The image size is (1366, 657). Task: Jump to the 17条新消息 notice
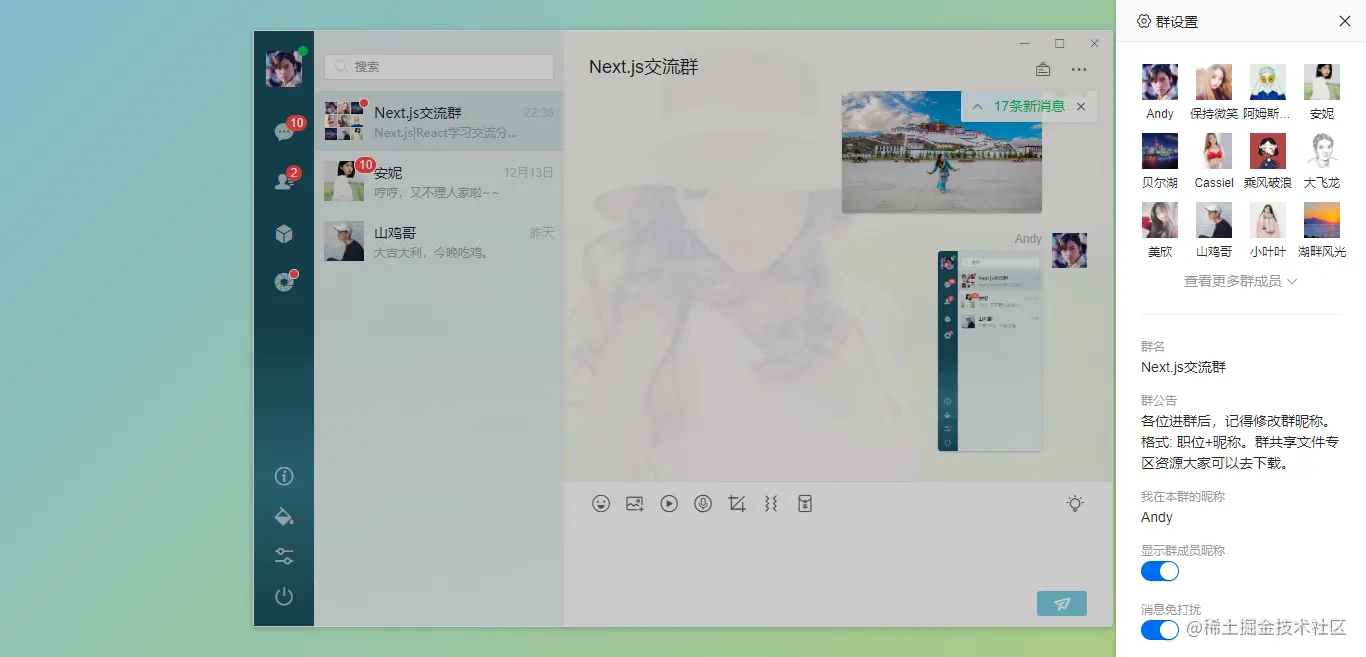click(1029, 106)
